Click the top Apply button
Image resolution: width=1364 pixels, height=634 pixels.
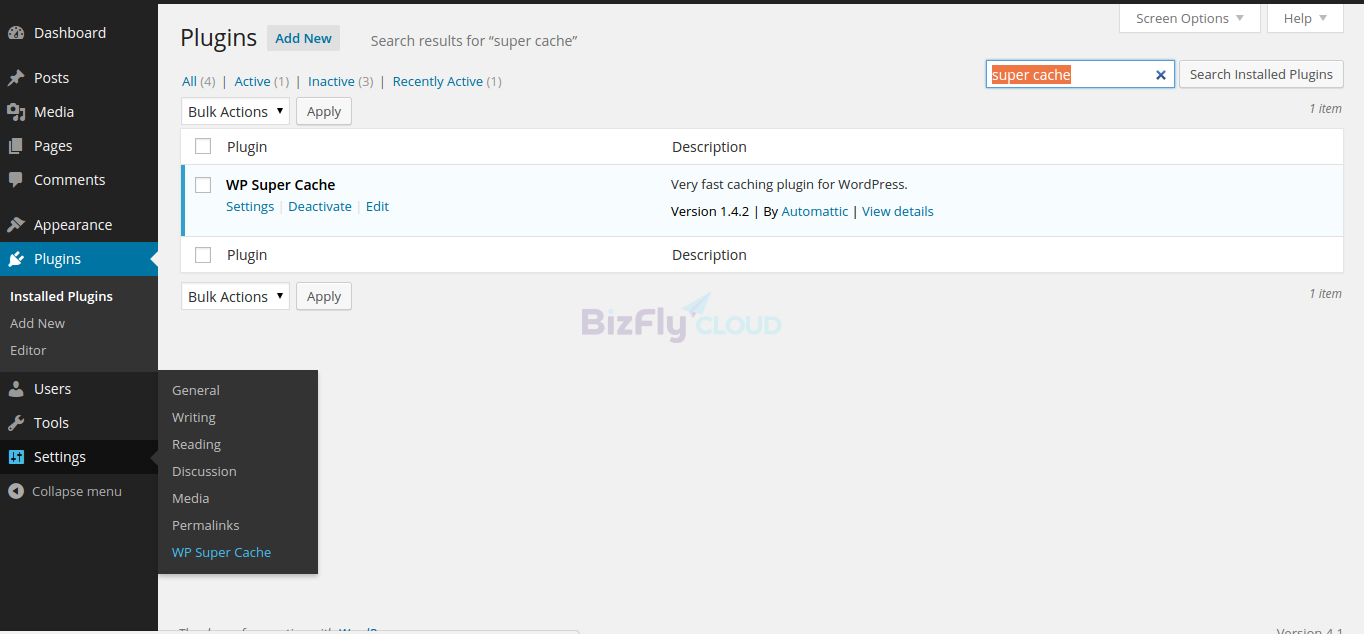tap(324, 111)
